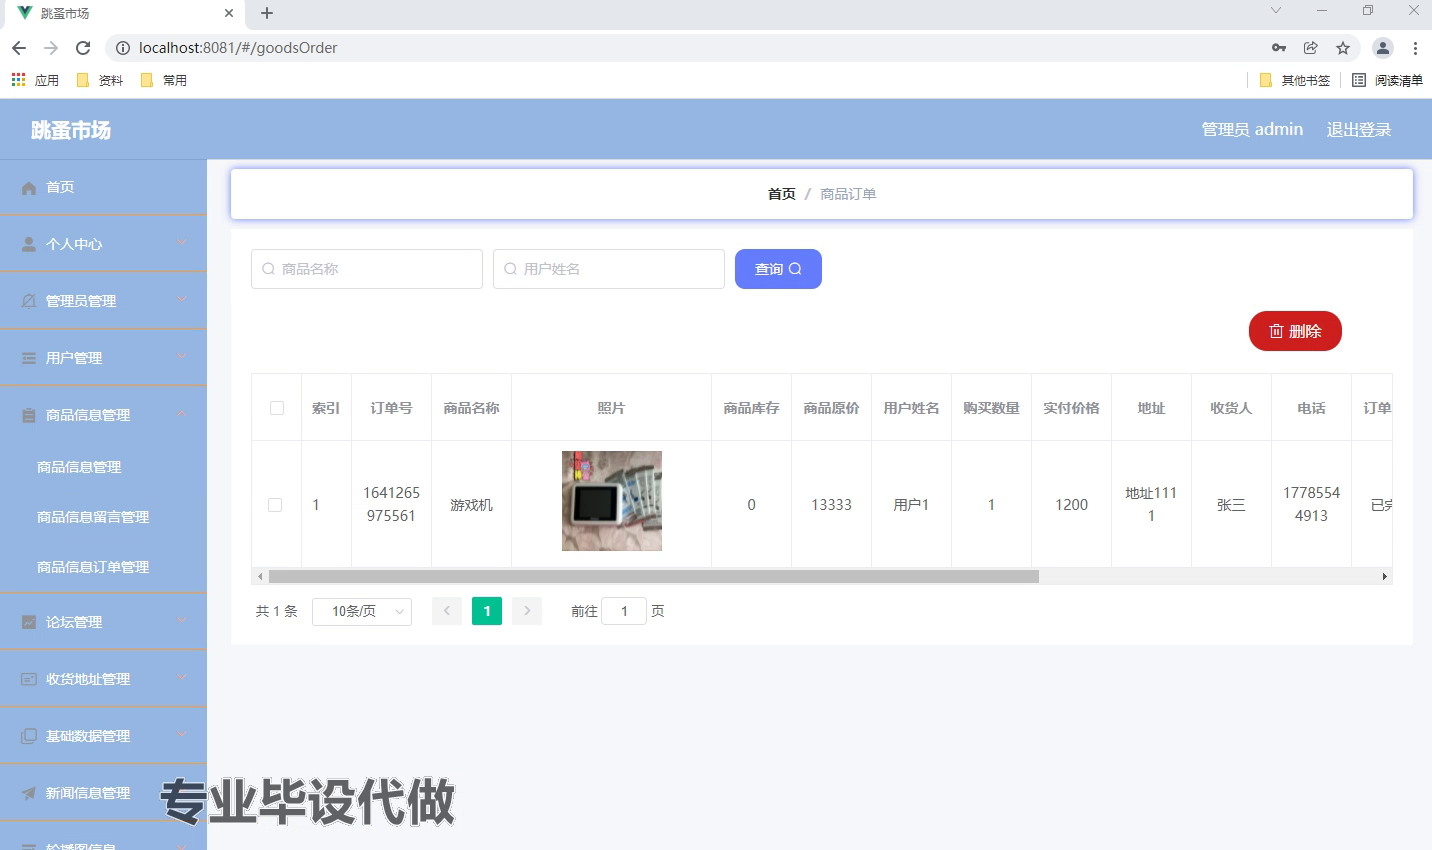1432x850 pixels.
Task: Click the clipboard icon beside 商品信息管理 parent menu
Action: [x=29, y=415]
